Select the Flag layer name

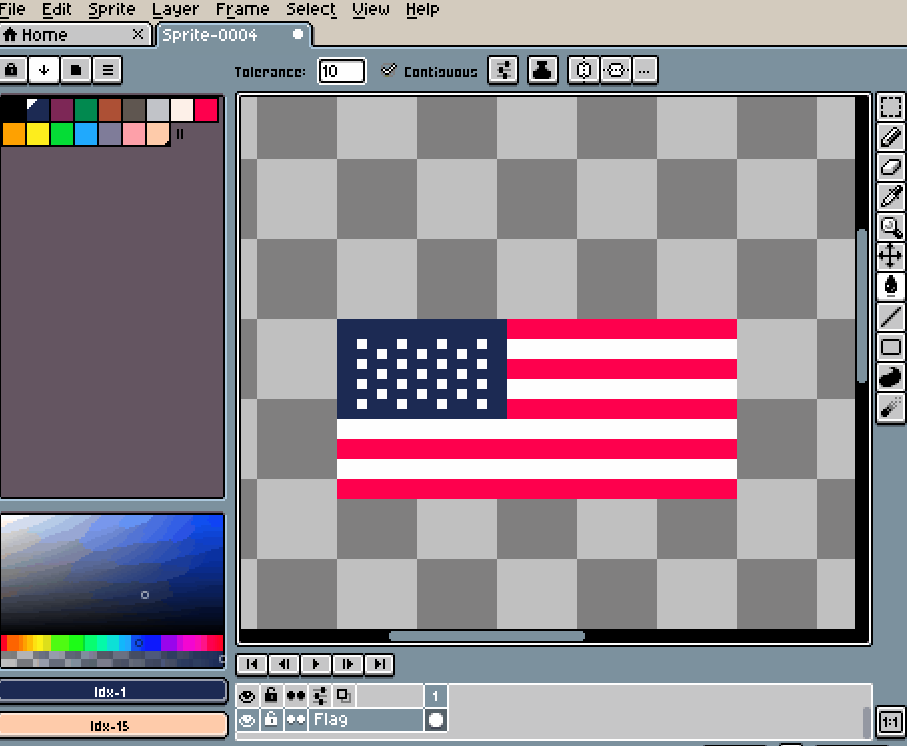366,720
